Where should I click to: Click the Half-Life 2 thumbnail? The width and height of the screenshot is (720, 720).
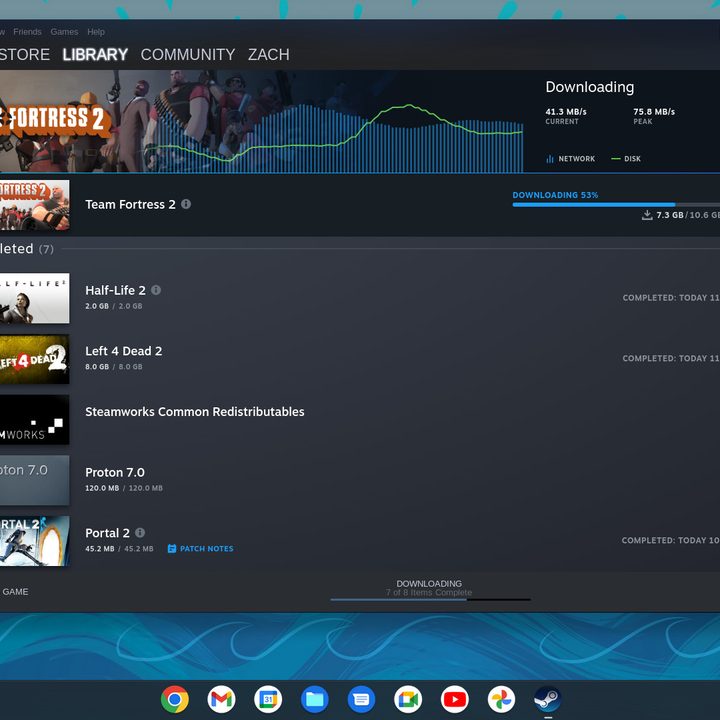[x=34, y=298]
